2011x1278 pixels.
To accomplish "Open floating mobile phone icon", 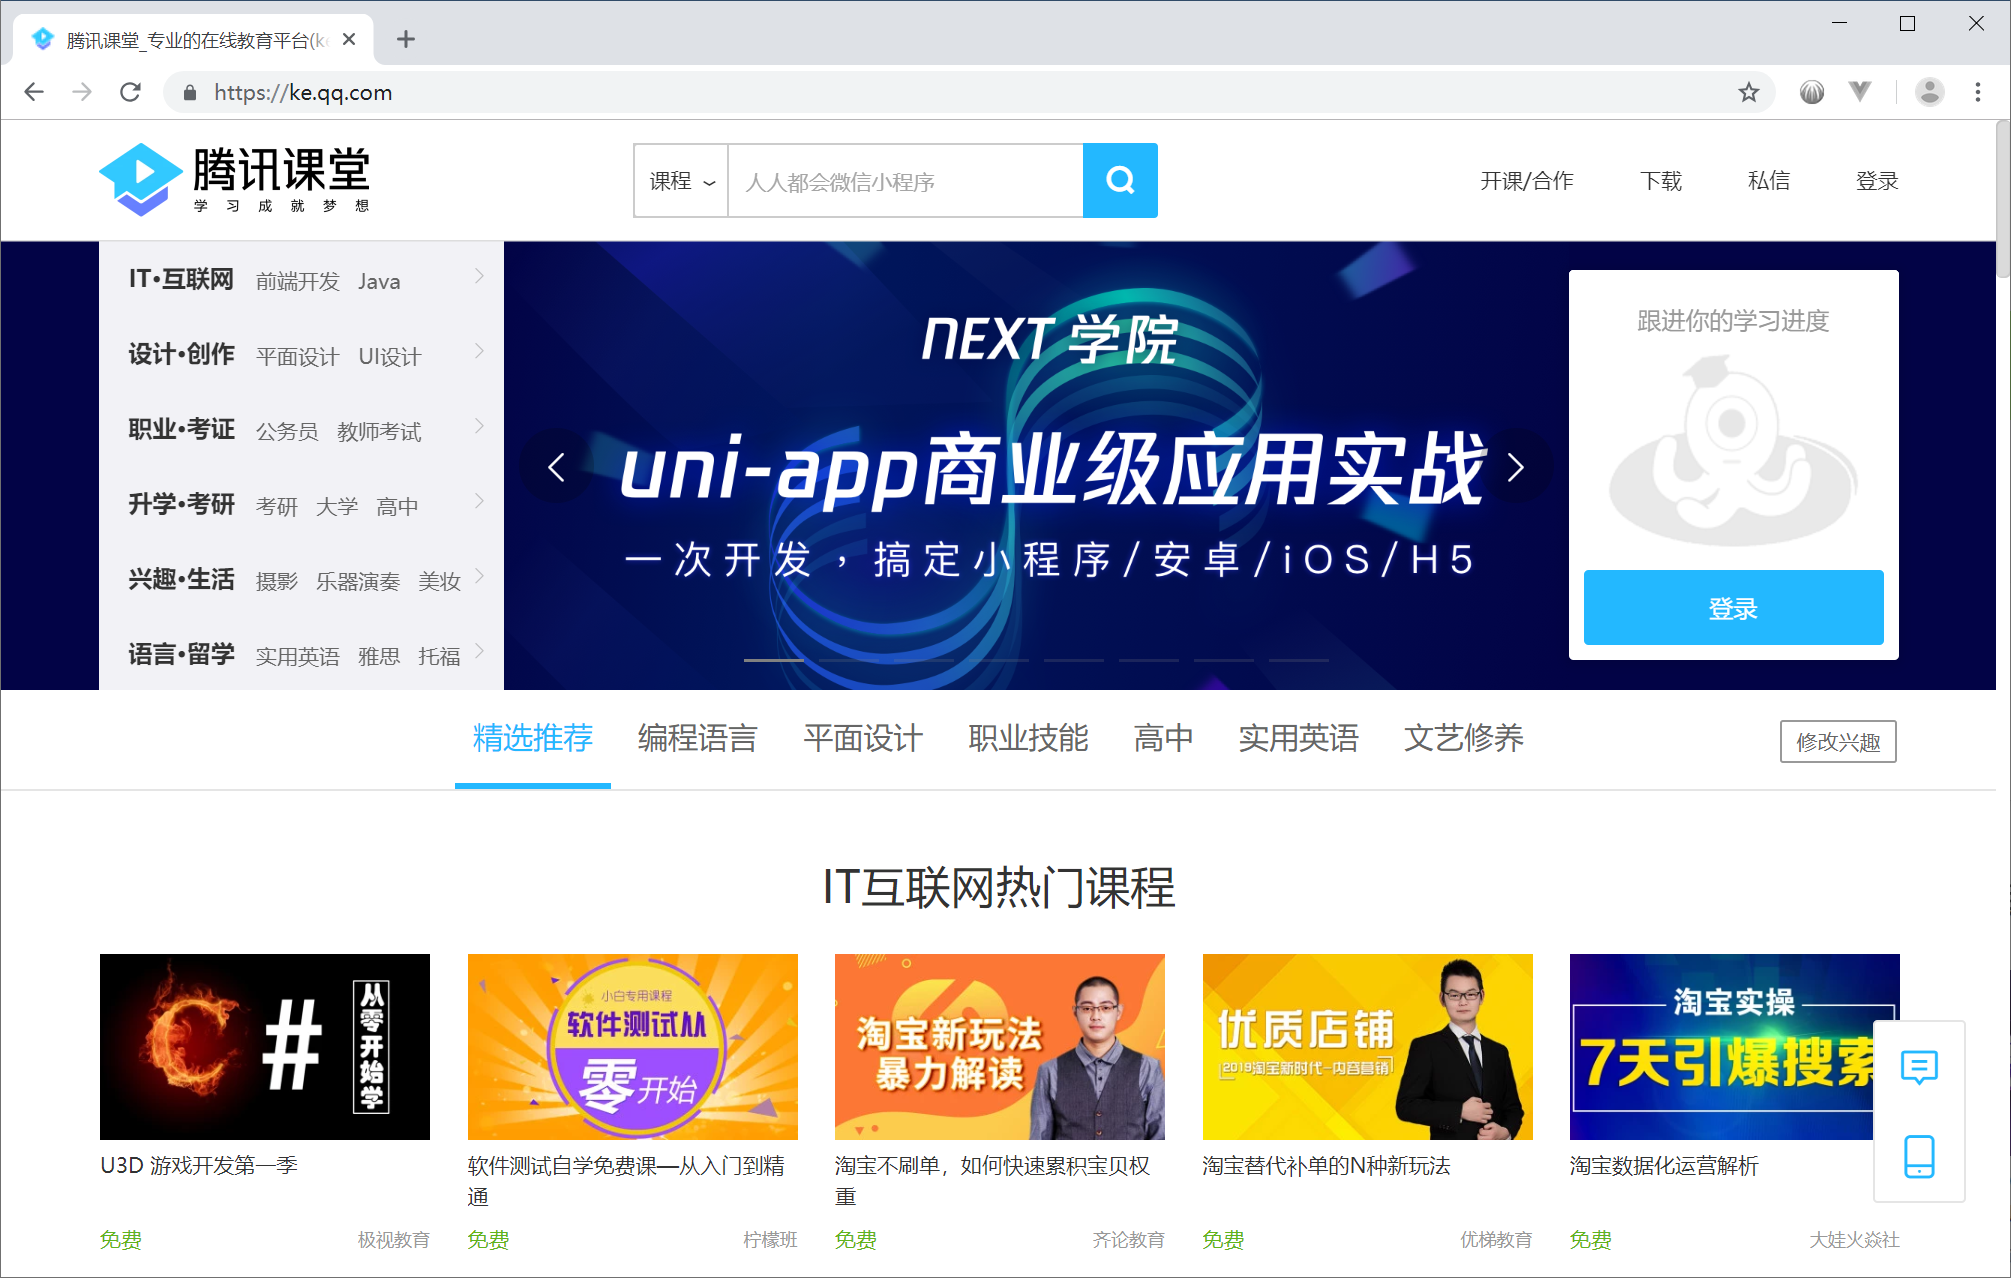I will pos(1919,1156).
